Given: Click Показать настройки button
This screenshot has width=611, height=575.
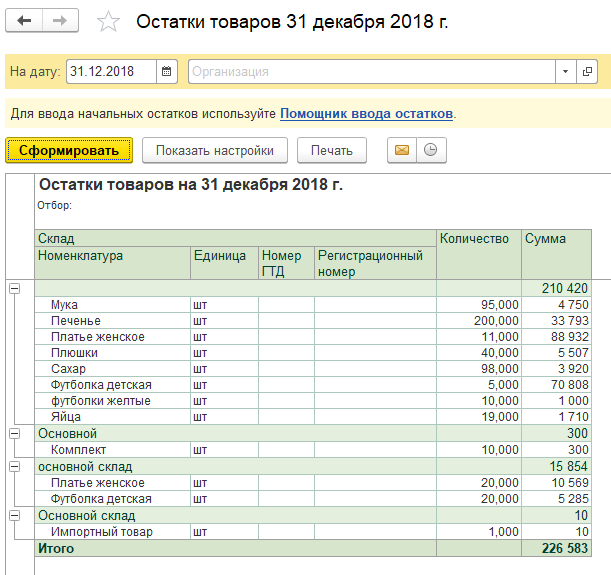Looking at the screenshot, I should 215,151.
